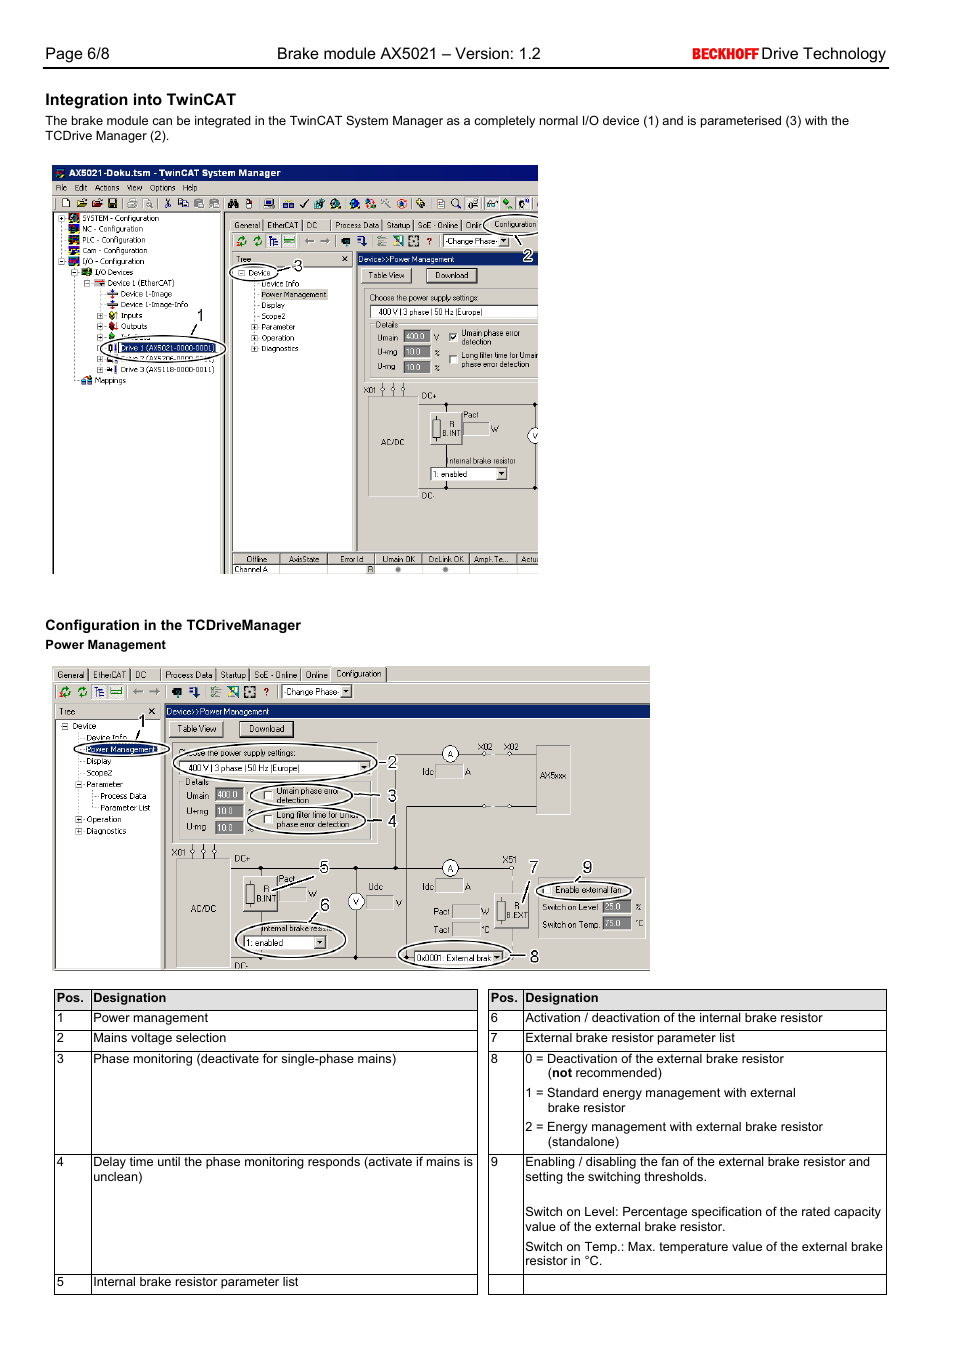Check Umain phase error detection in lower screenshot
This screenshot has height=1350, width=954.
268,795
